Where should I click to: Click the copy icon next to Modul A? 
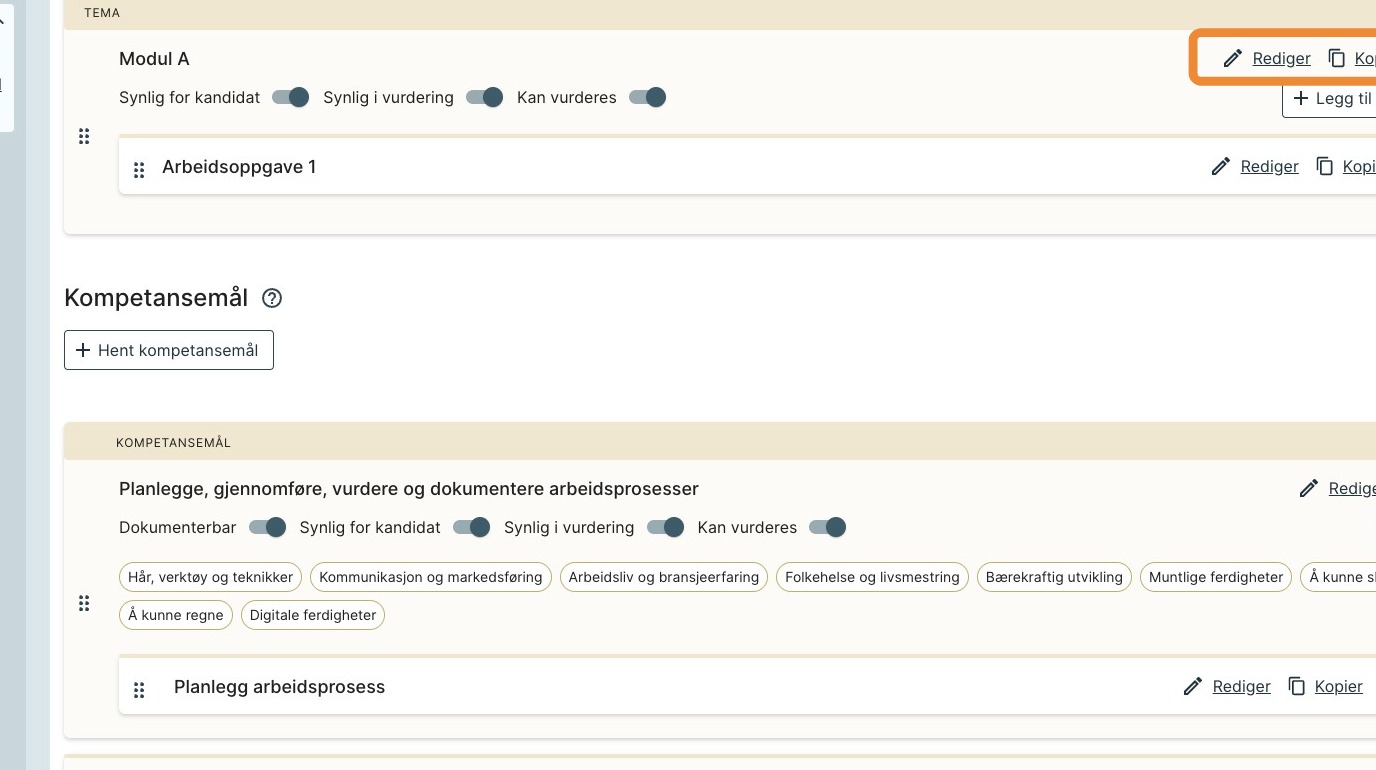click(x=1337, y=59)
